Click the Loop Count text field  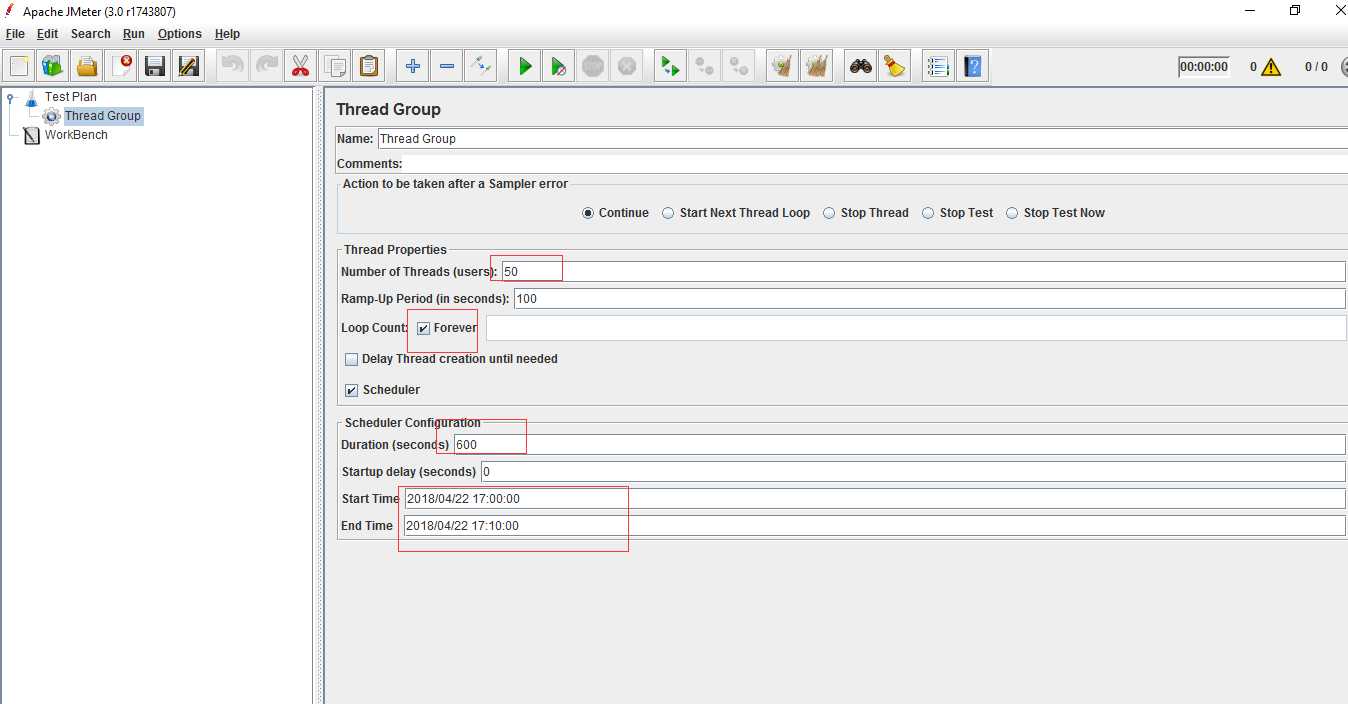(916, 328)
